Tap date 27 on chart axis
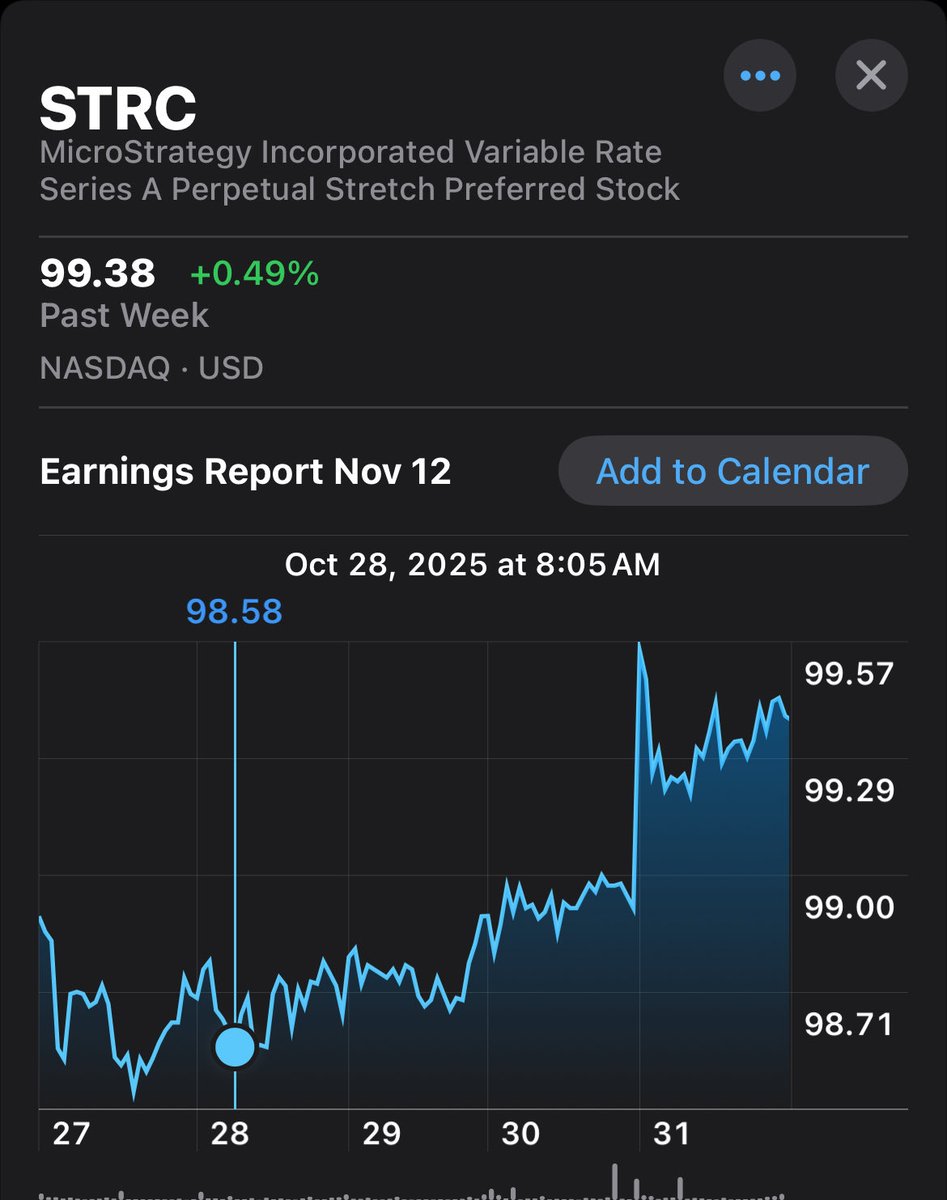 70,1134
